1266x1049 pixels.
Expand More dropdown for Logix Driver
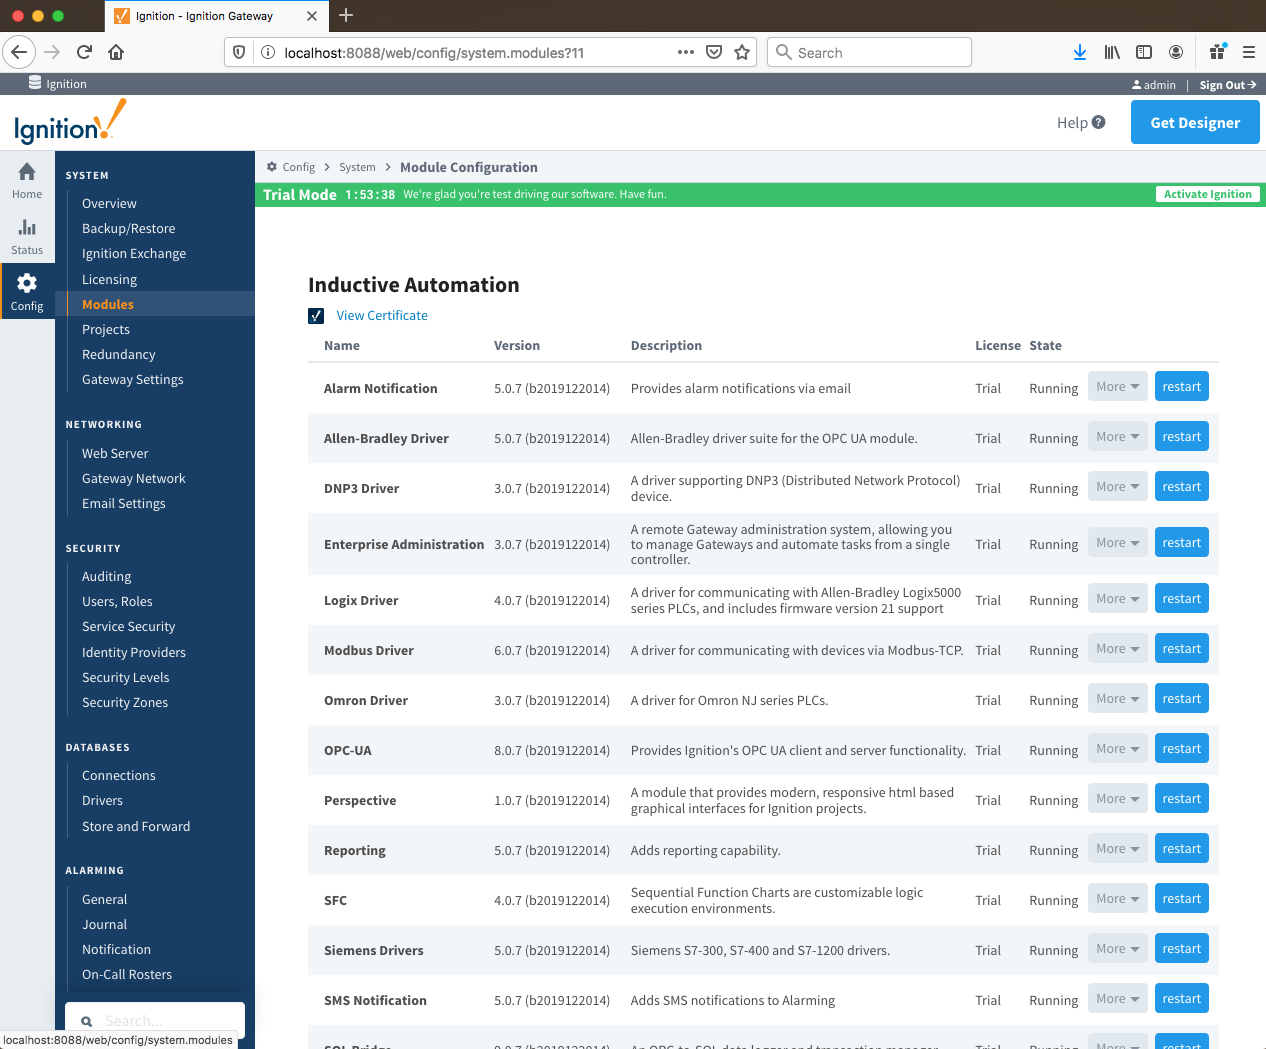pyautogui.click(x=1117, y=599)
